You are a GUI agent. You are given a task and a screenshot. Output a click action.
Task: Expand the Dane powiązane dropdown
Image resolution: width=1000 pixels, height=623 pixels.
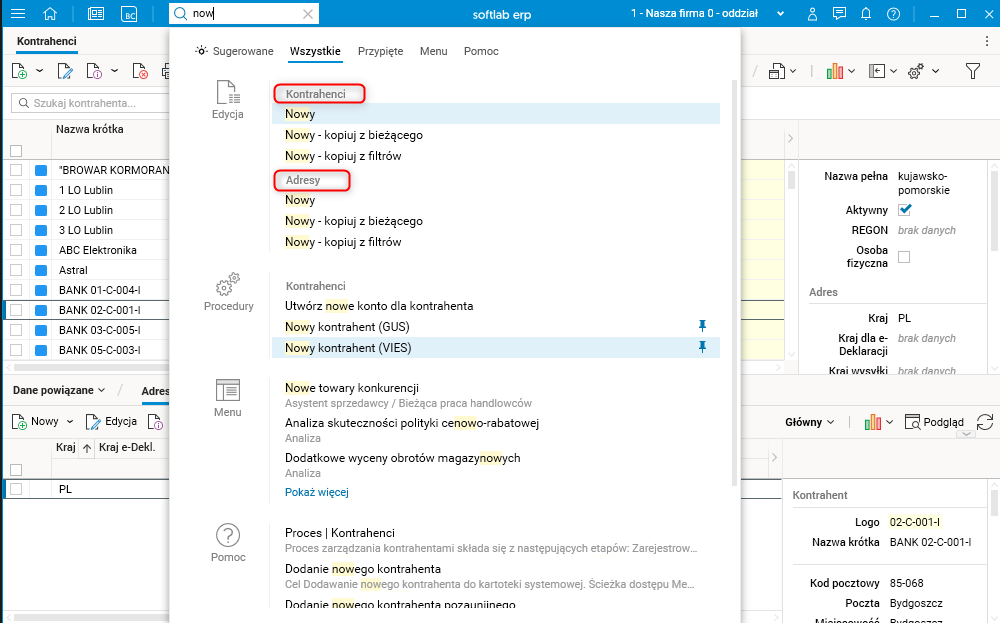(101, 390)
